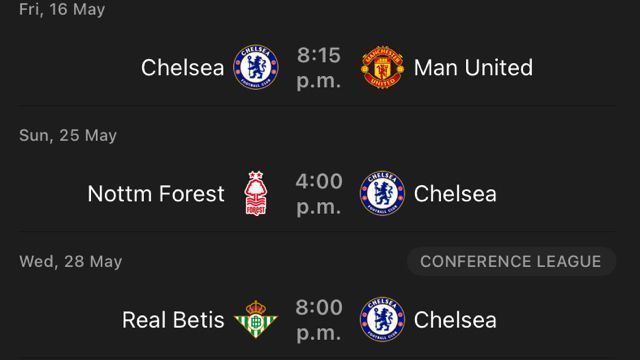
Task: Select the Real Betis team name
Action: click(173, 320)
